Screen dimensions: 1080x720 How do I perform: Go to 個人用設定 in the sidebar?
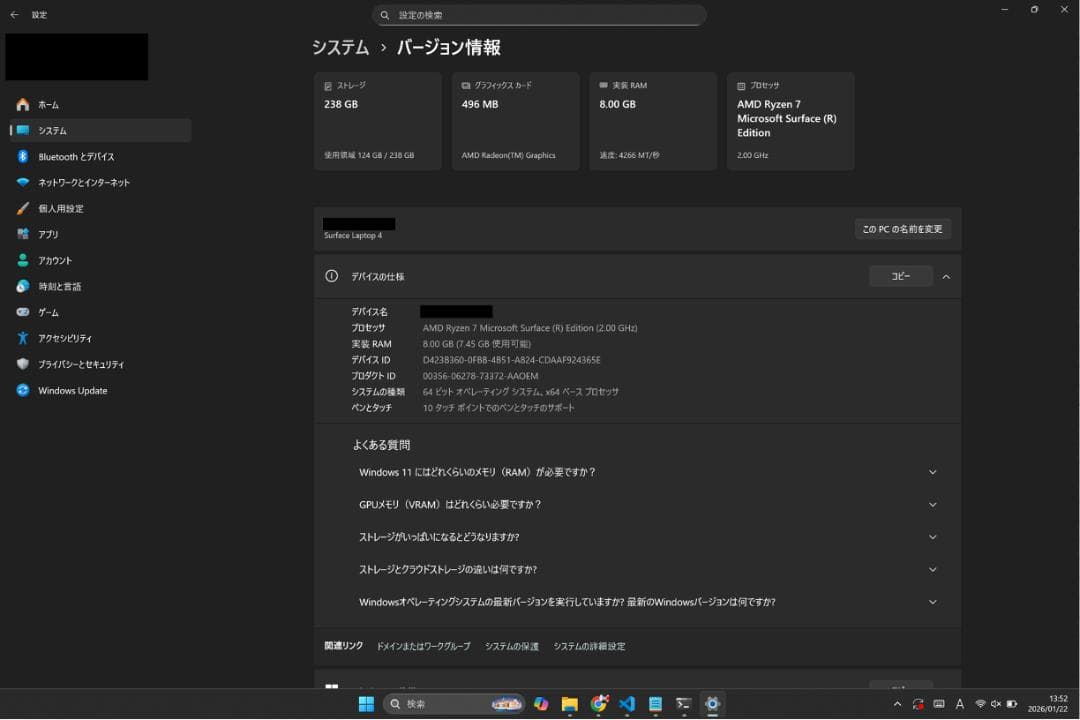(70, 208)
